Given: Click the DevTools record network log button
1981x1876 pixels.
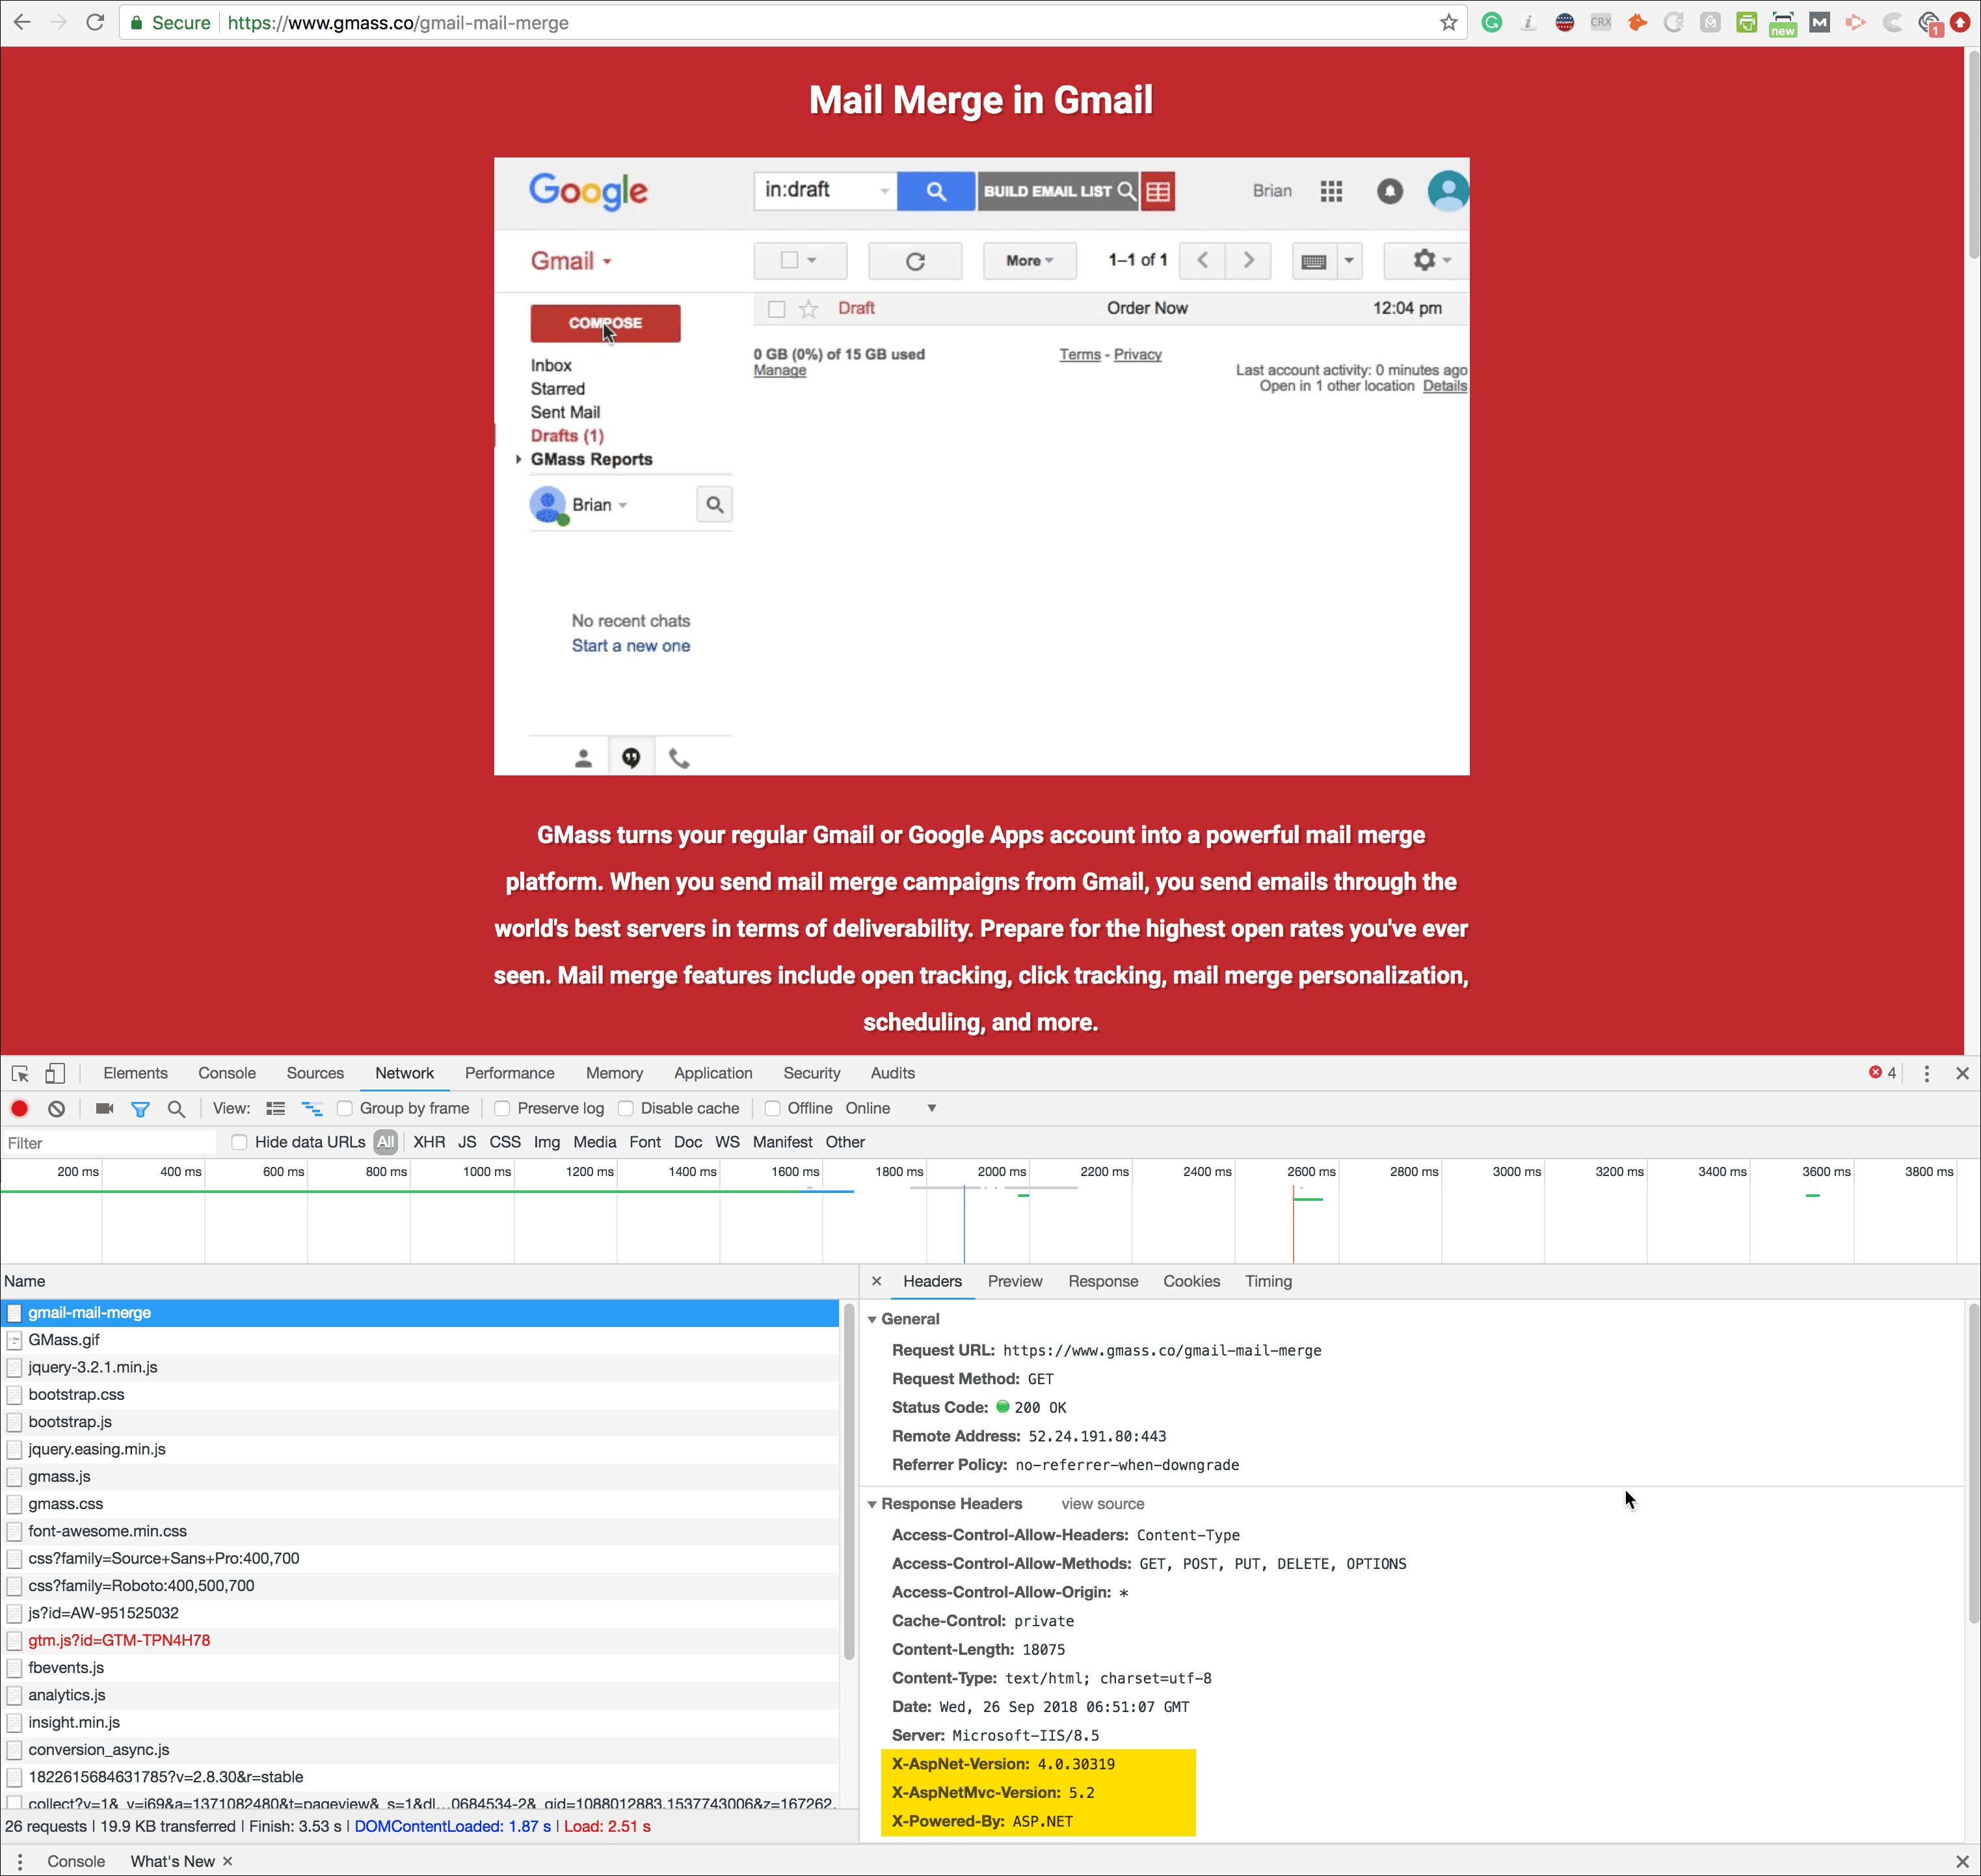Looking at the screenshot, I should [x=19, y=1108].
